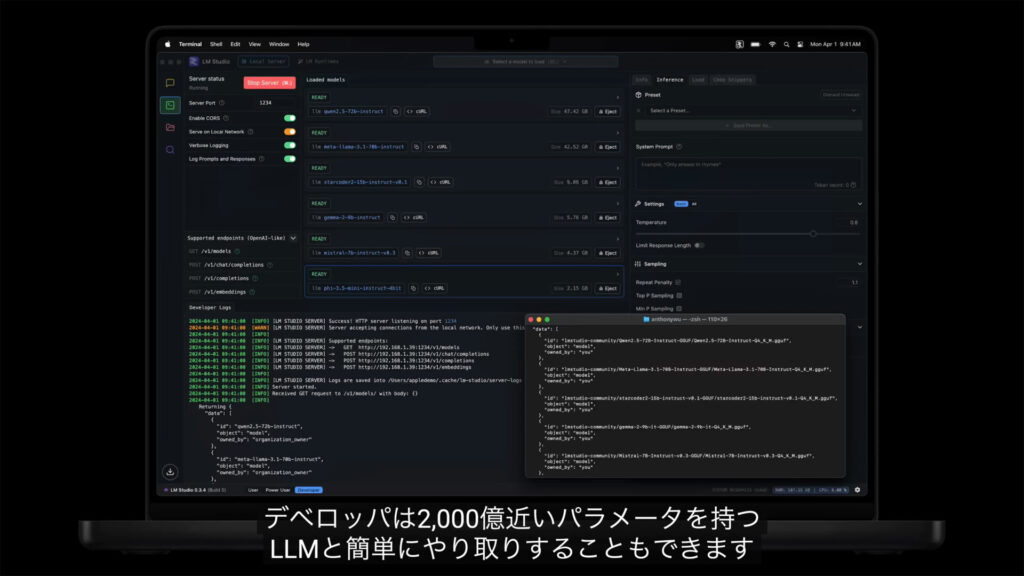Open Control Center in the menu bar

click(800, 44)
